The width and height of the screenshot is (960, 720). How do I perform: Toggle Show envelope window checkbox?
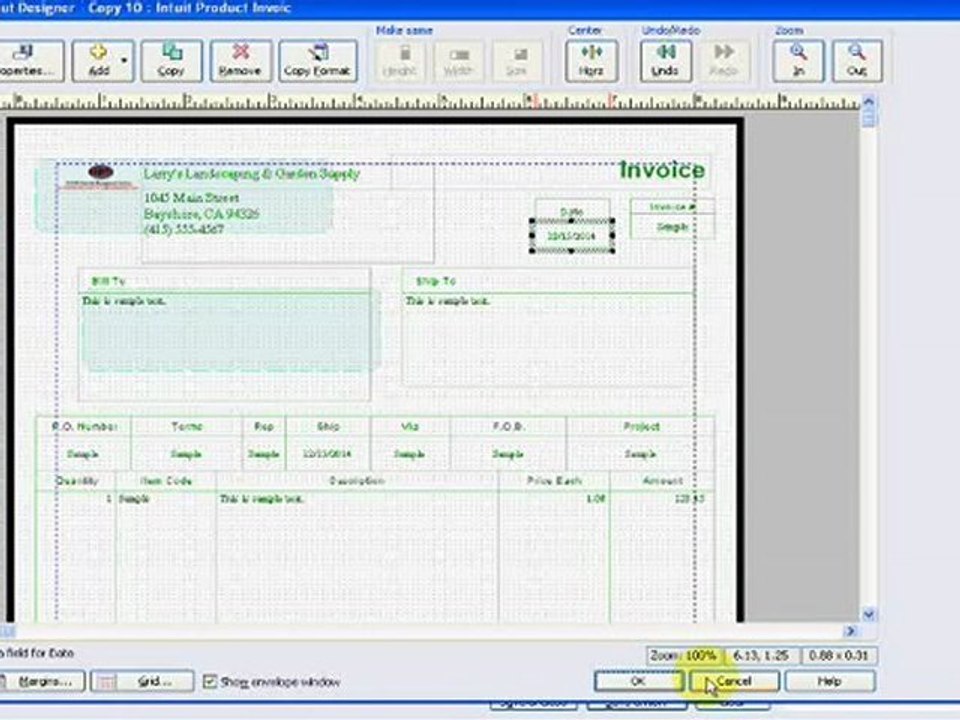click(x=210, y=681)
